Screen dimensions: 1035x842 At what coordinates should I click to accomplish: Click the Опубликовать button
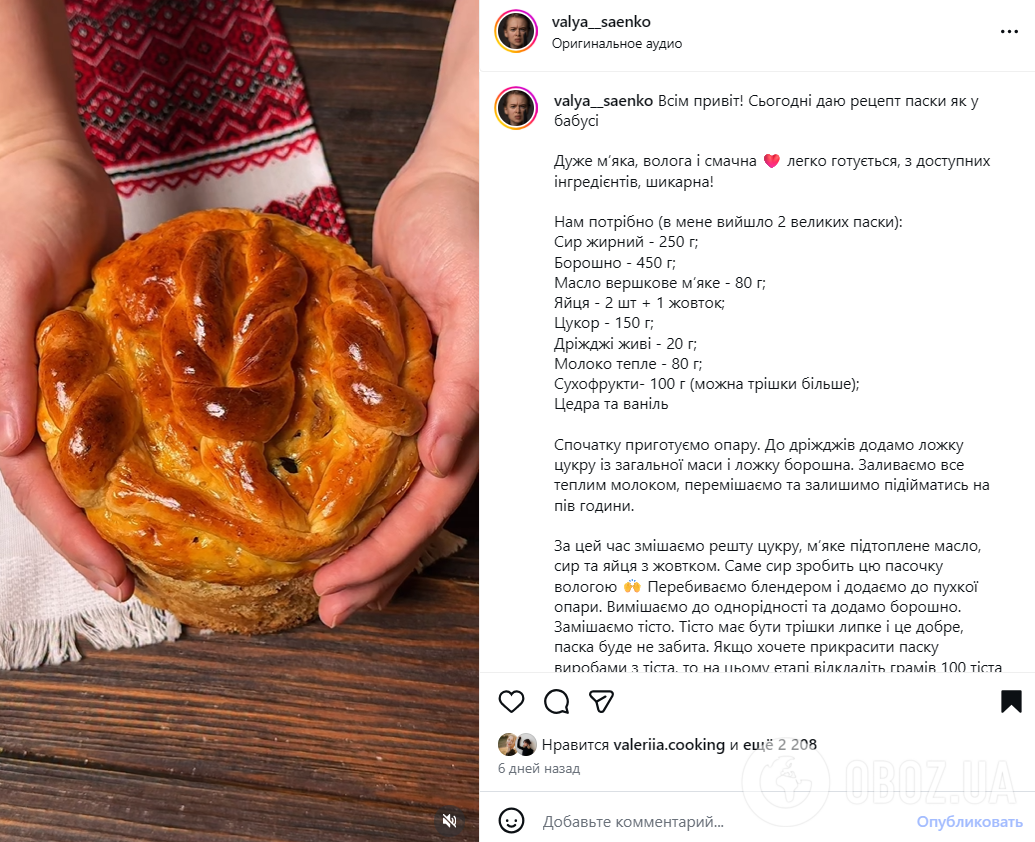point(969,822)
